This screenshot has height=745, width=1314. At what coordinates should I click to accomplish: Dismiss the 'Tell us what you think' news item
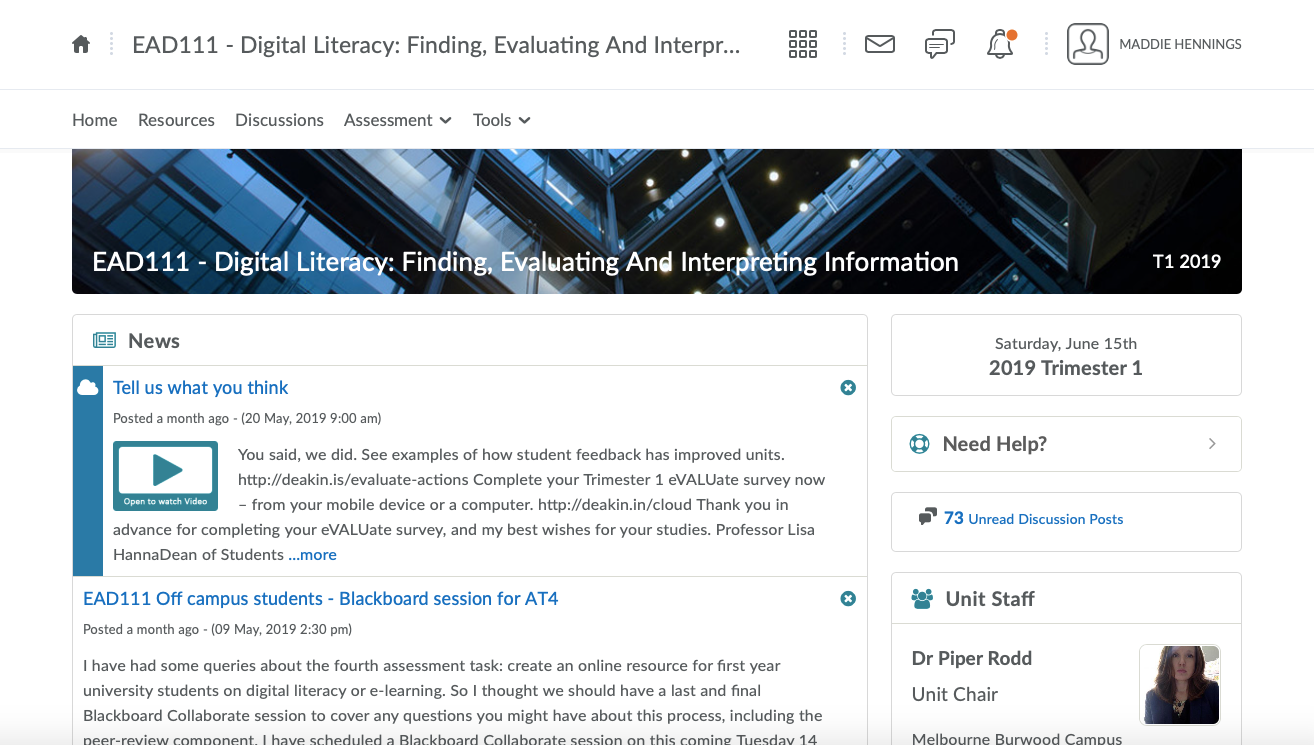pyautogui.click(x=848, y=387)
